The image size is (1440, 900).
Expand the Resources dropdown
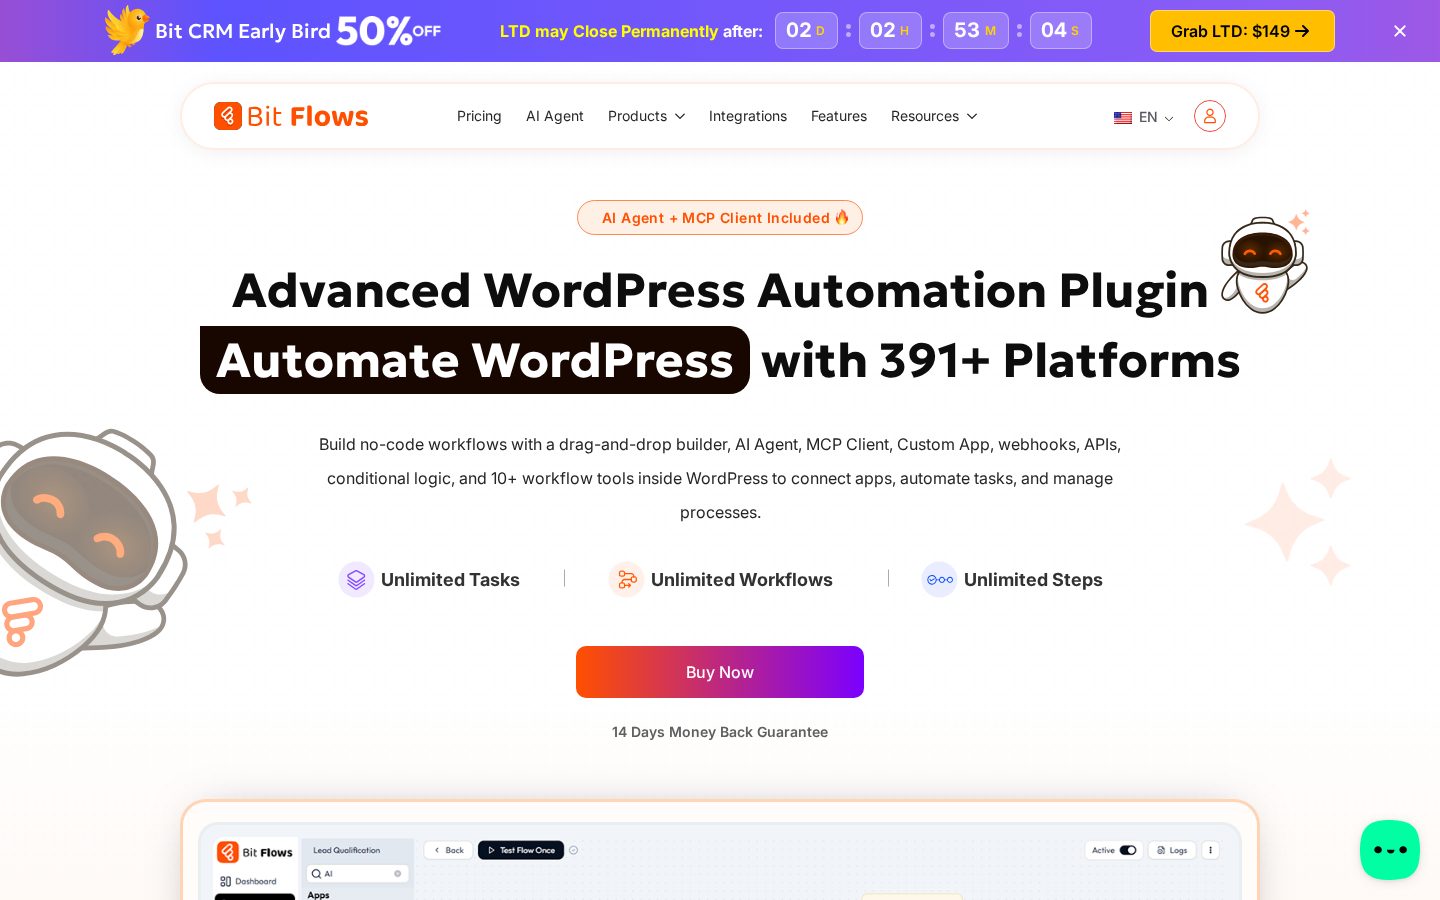[x=934, y=116]
